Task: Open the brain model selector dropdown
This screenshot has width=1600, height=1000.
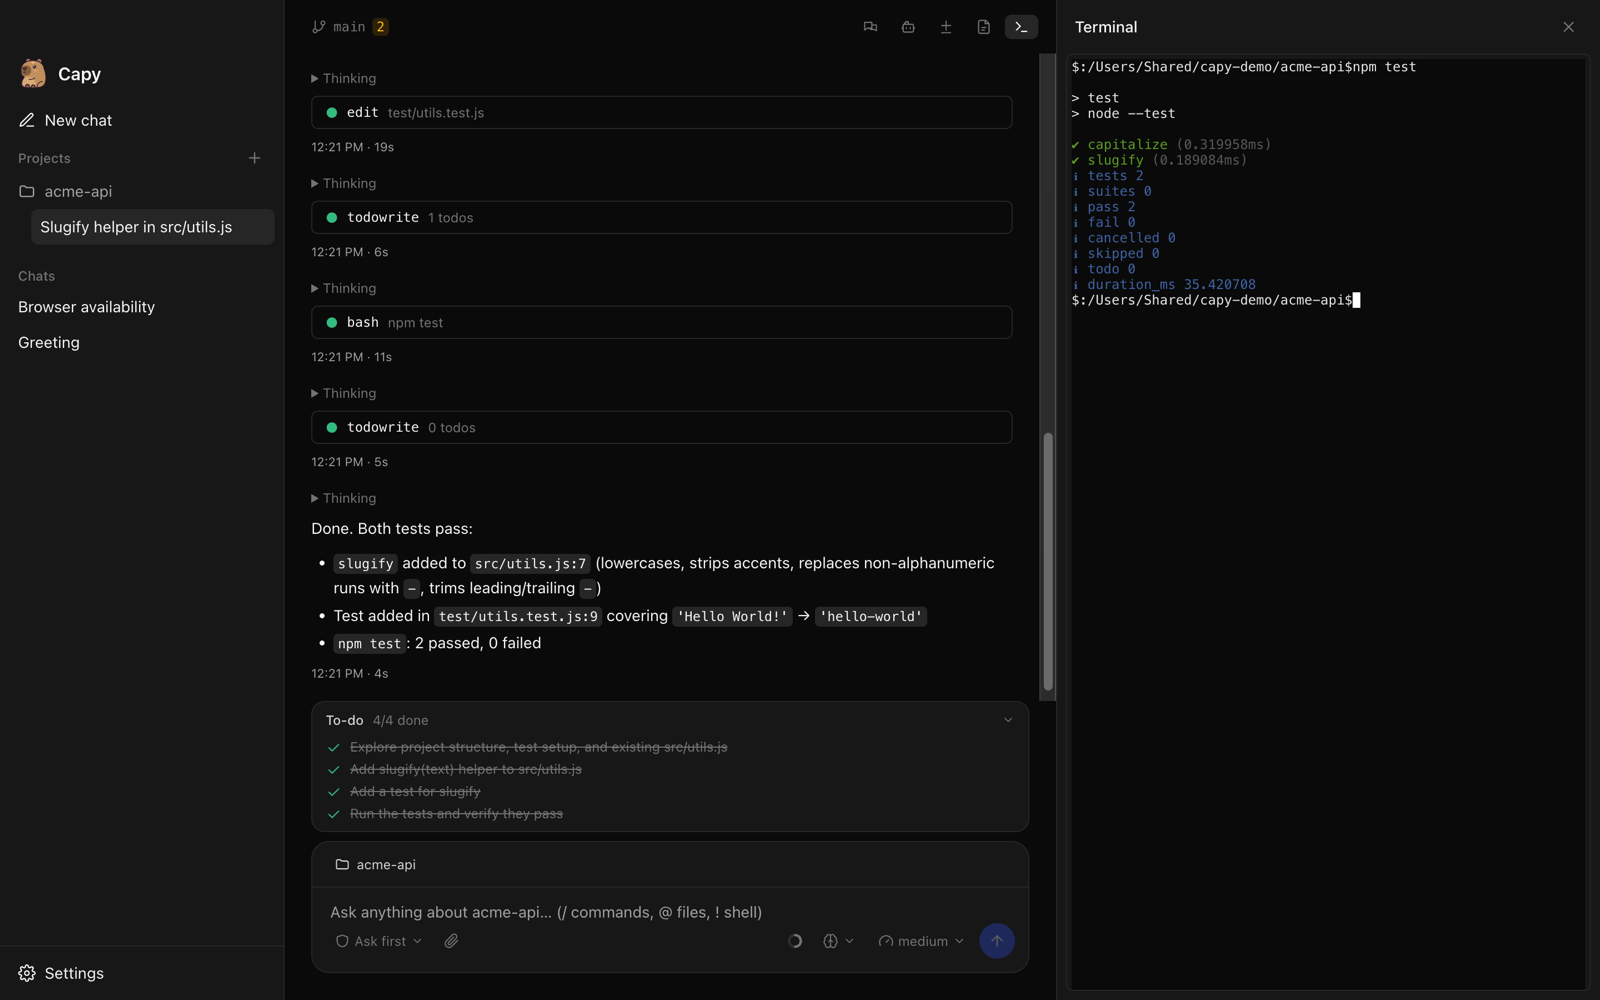Action: (x=838, y=941)
